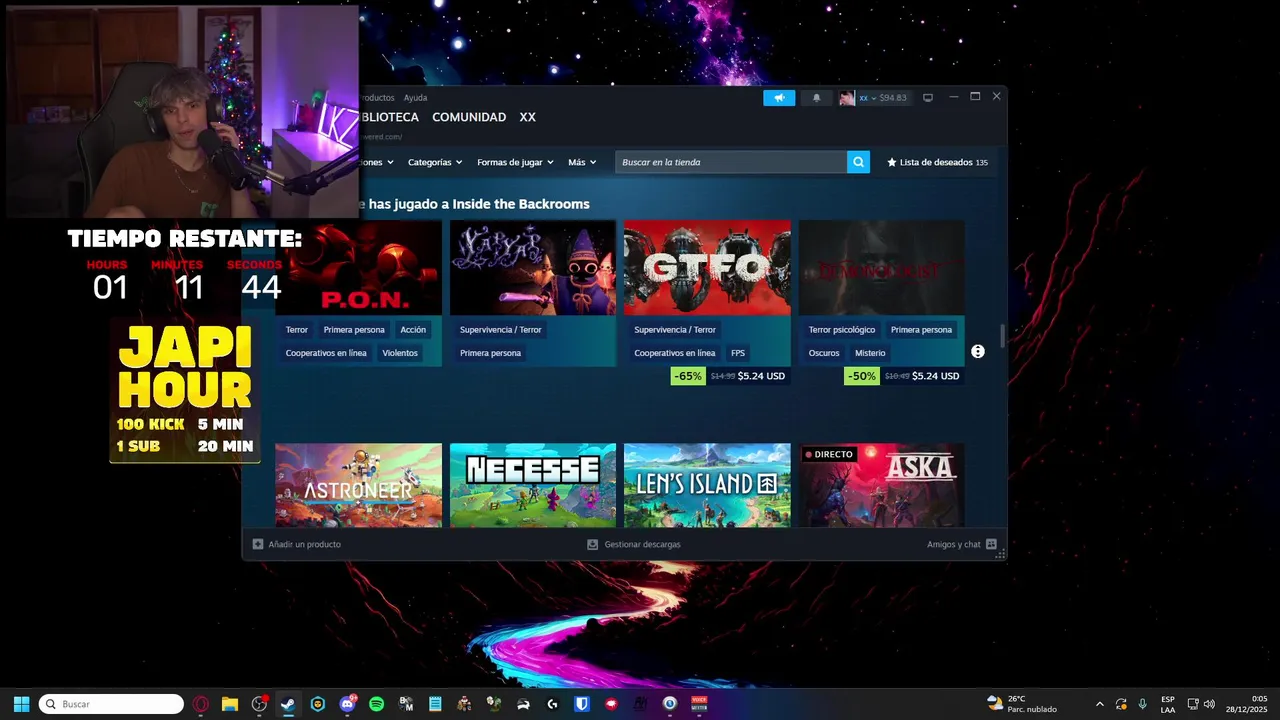Screen dimensions: 1280x720
Task: Click the Steam announcements megaphone button
Action: (x=779, y=98)
